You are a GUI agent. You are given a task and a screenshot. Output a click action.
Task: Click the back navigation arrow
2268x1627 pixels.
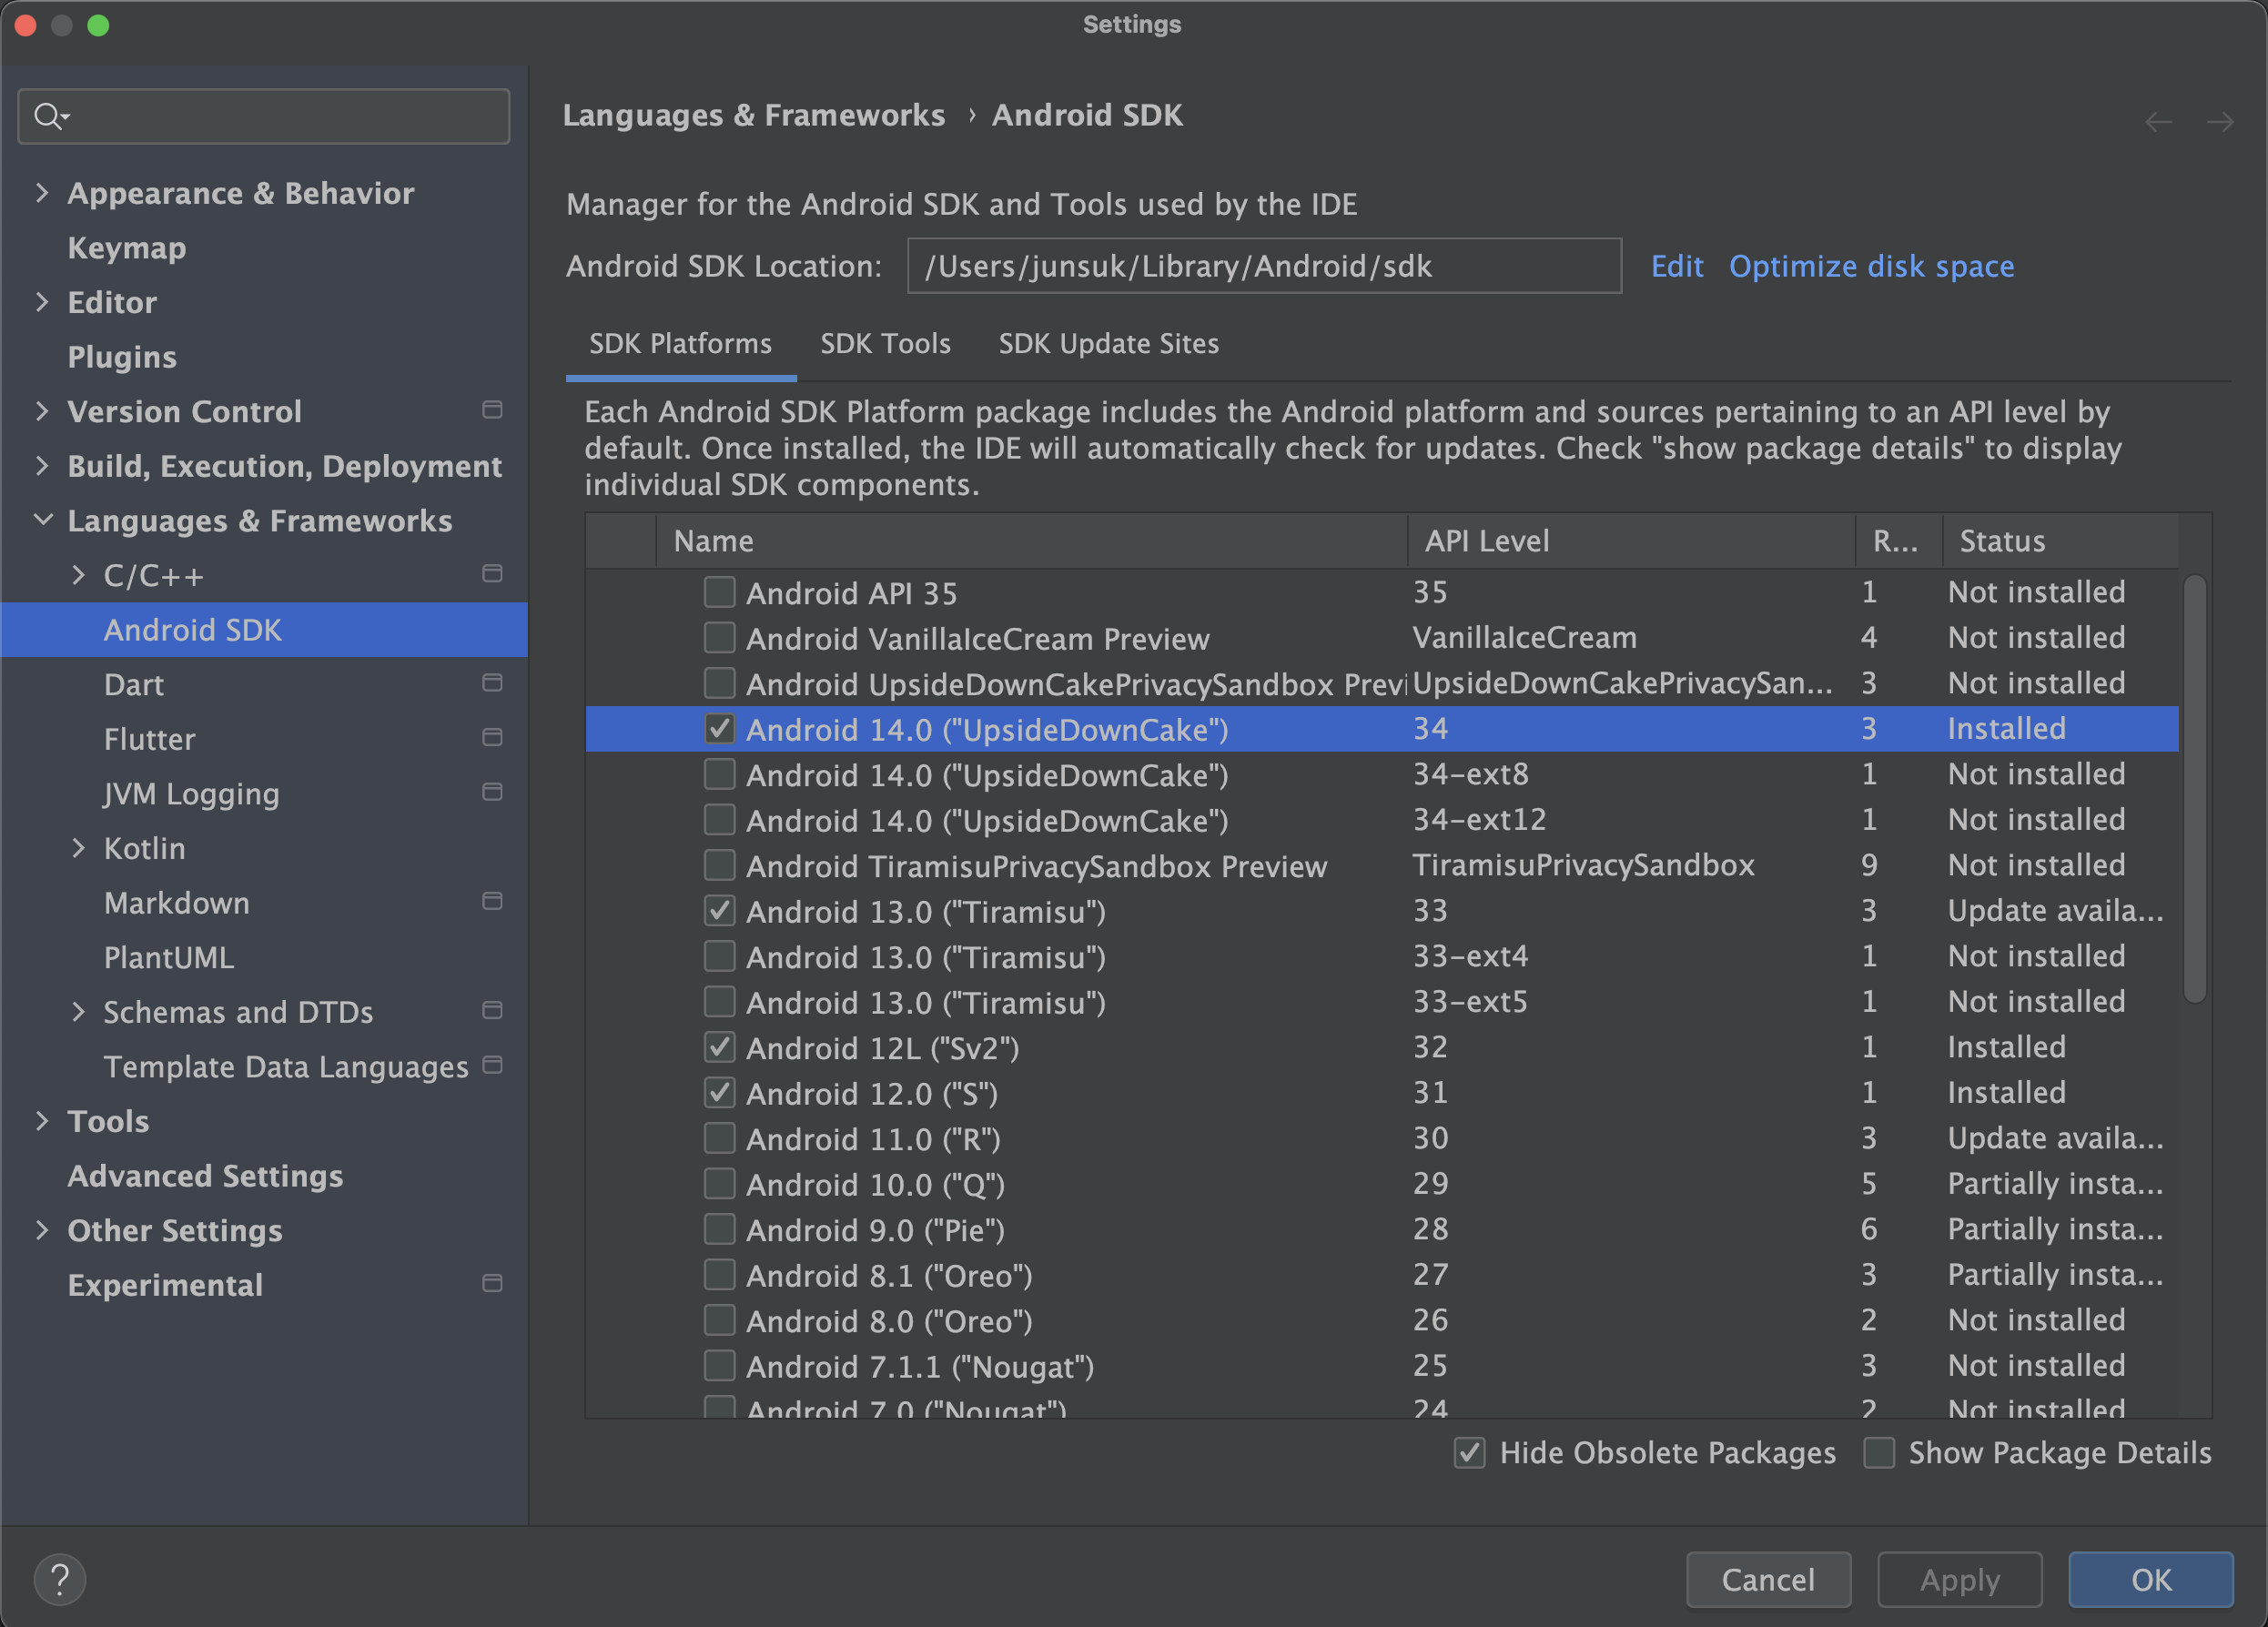tap(2158, 122)
